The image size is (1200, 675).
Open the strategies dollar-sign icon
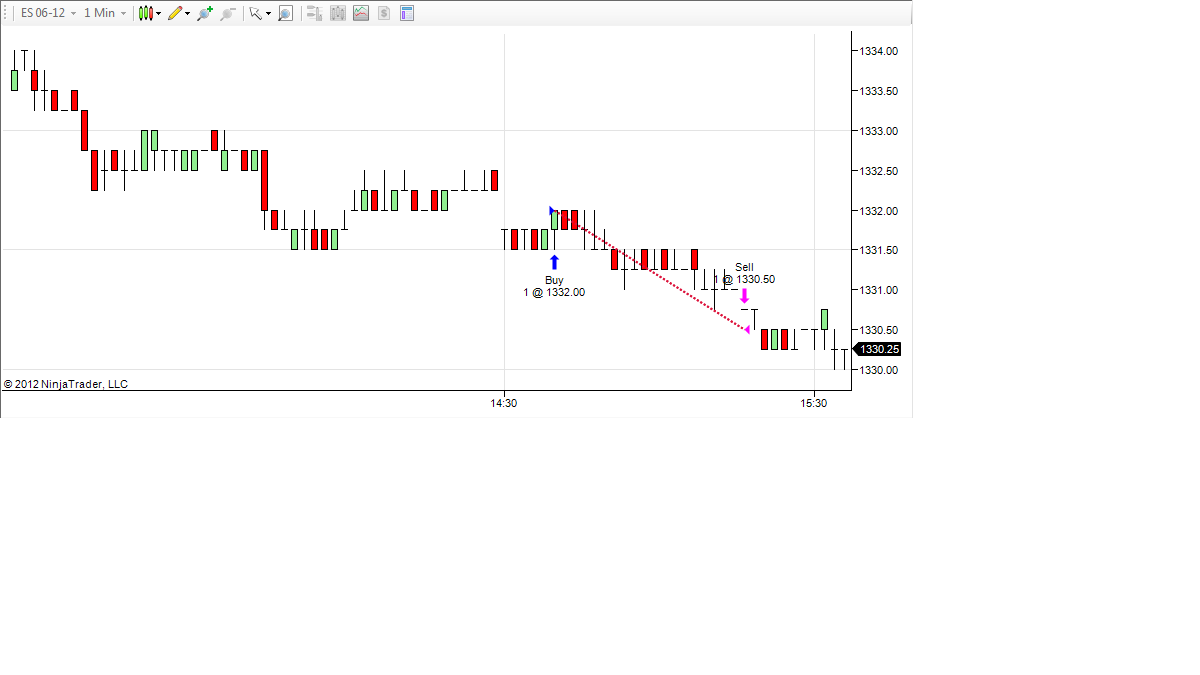click(383, 13)
